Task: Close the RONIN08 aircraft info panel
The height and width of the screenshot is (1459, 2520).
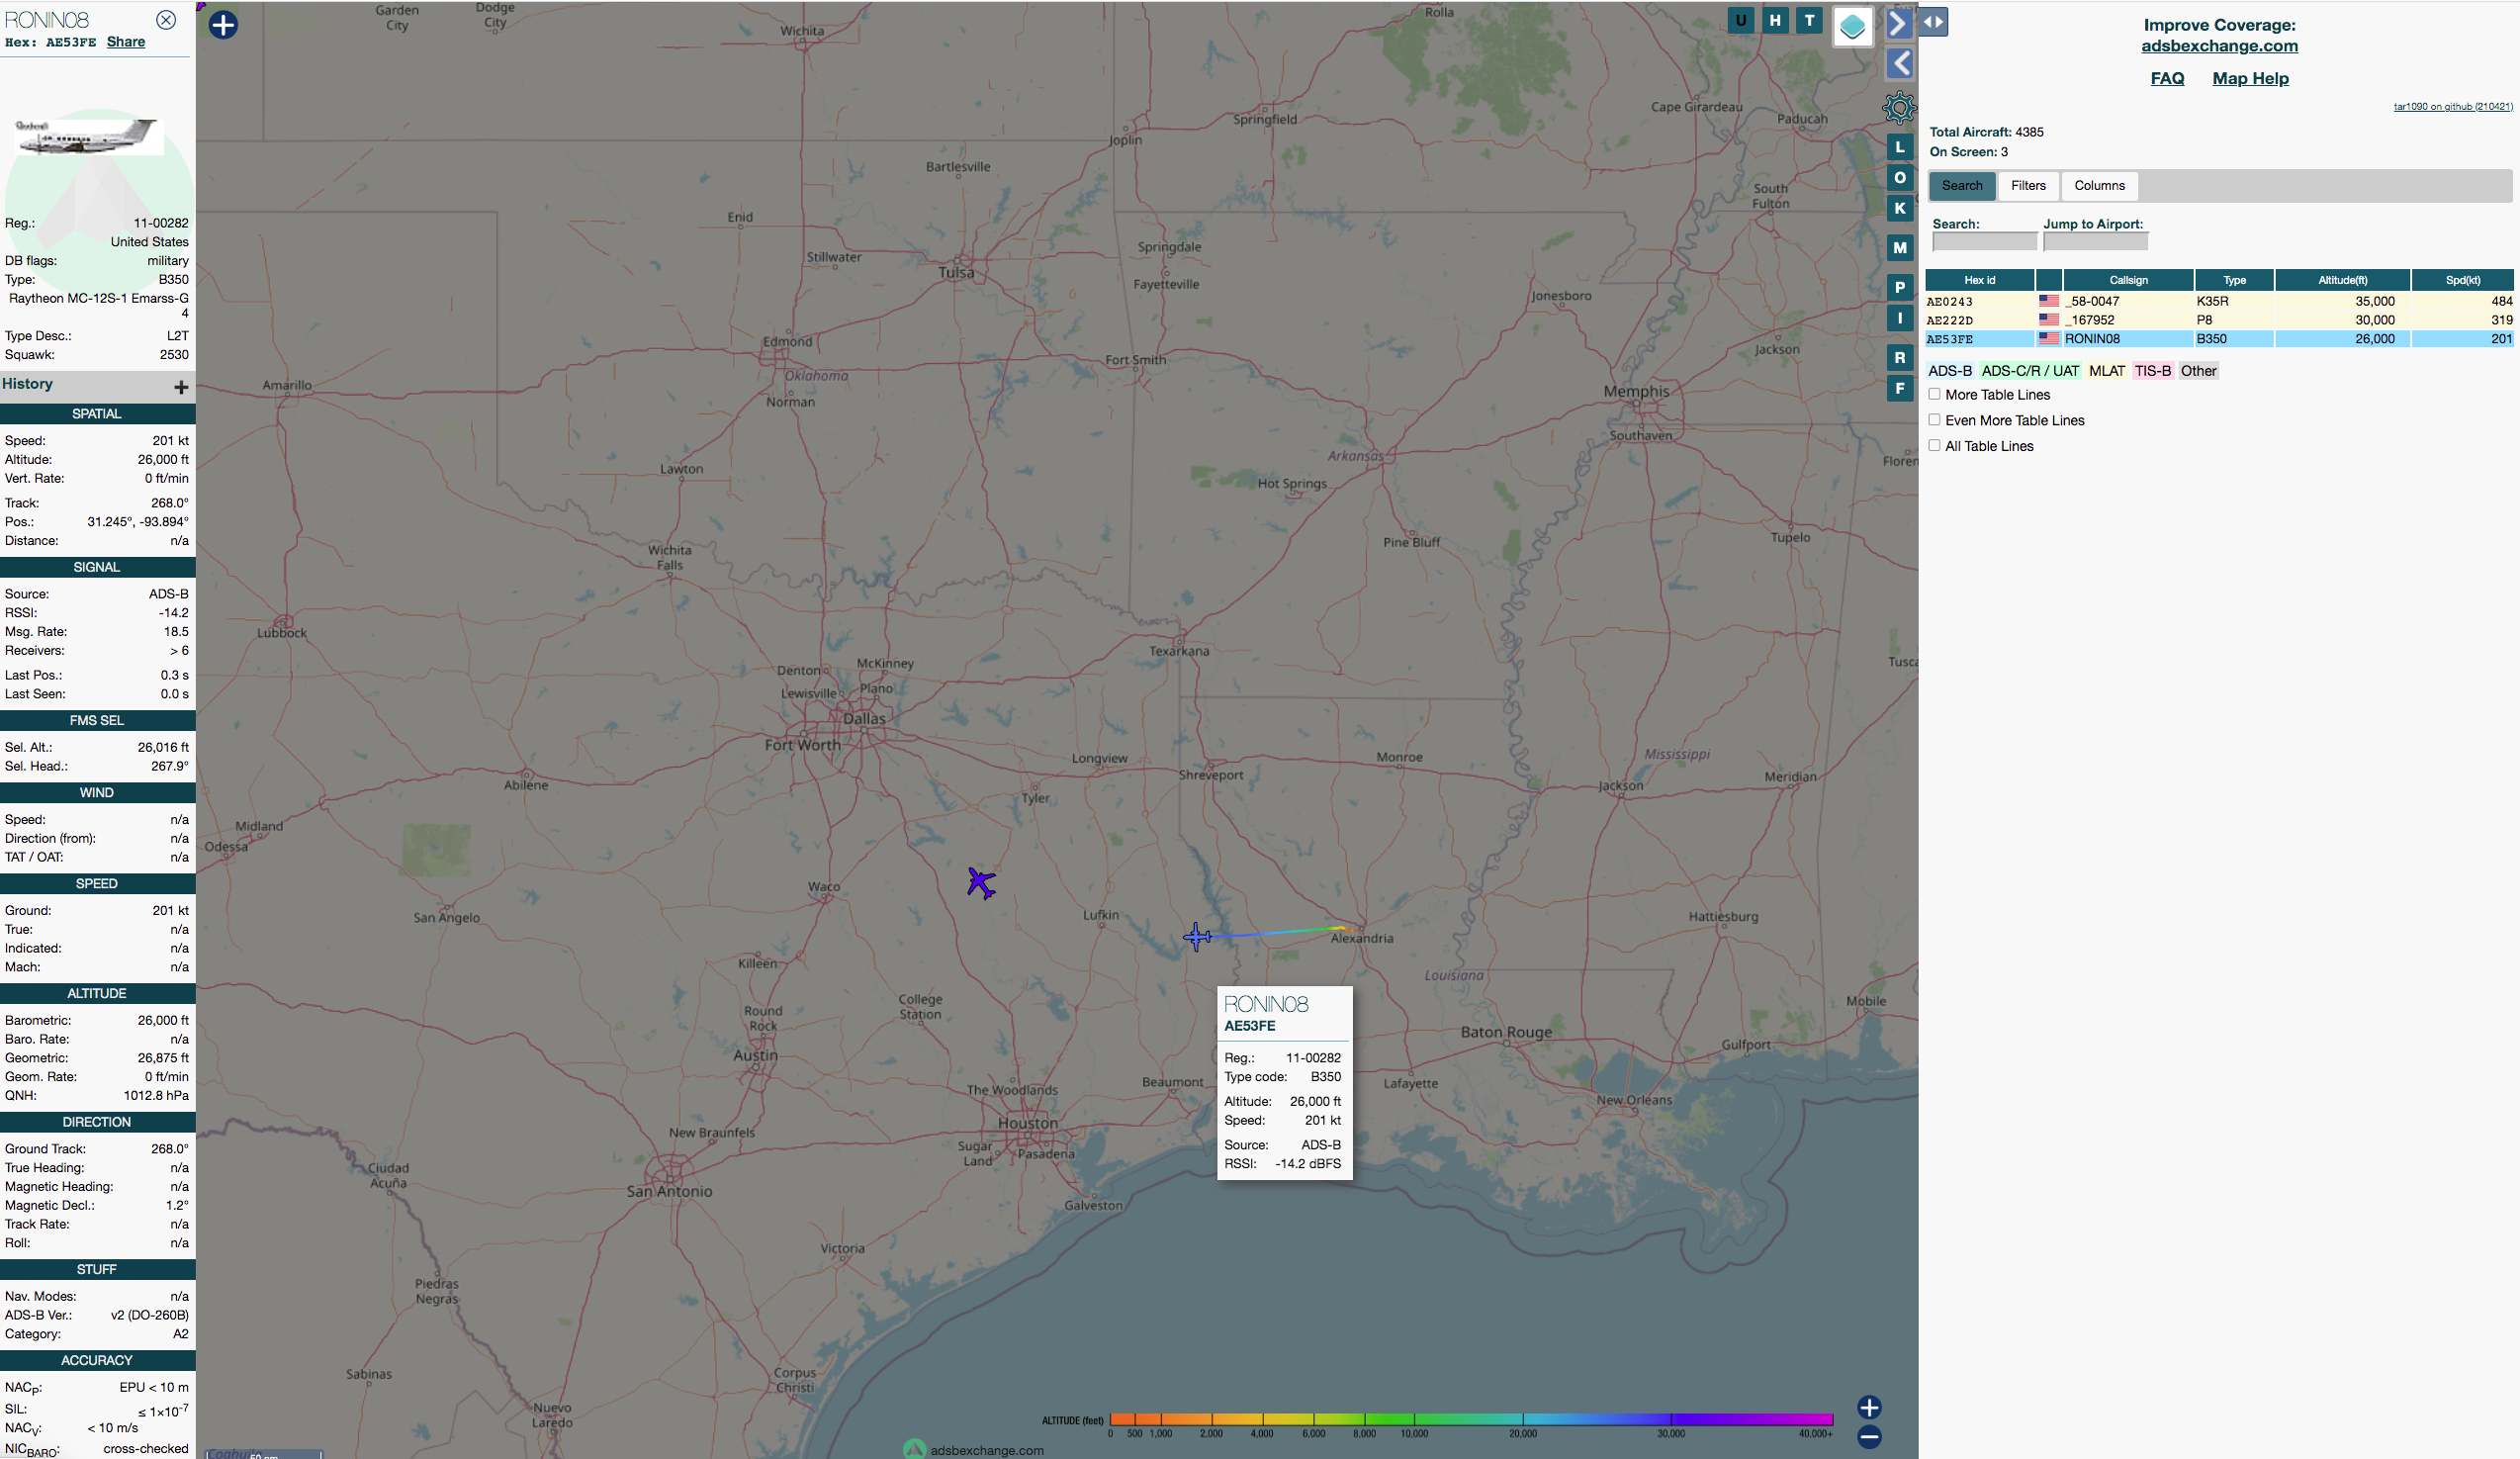Action: [166, 20]
